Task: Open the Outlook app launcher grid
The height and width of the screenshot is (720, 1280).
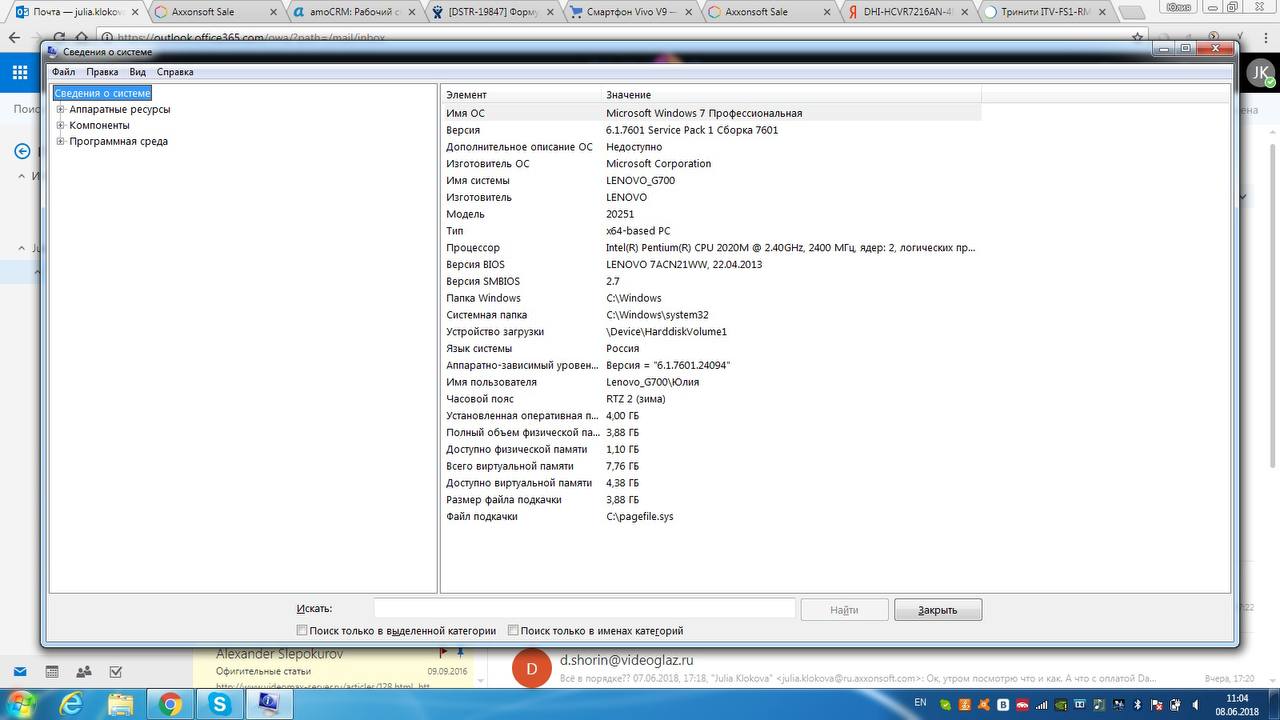Action: 19,72
